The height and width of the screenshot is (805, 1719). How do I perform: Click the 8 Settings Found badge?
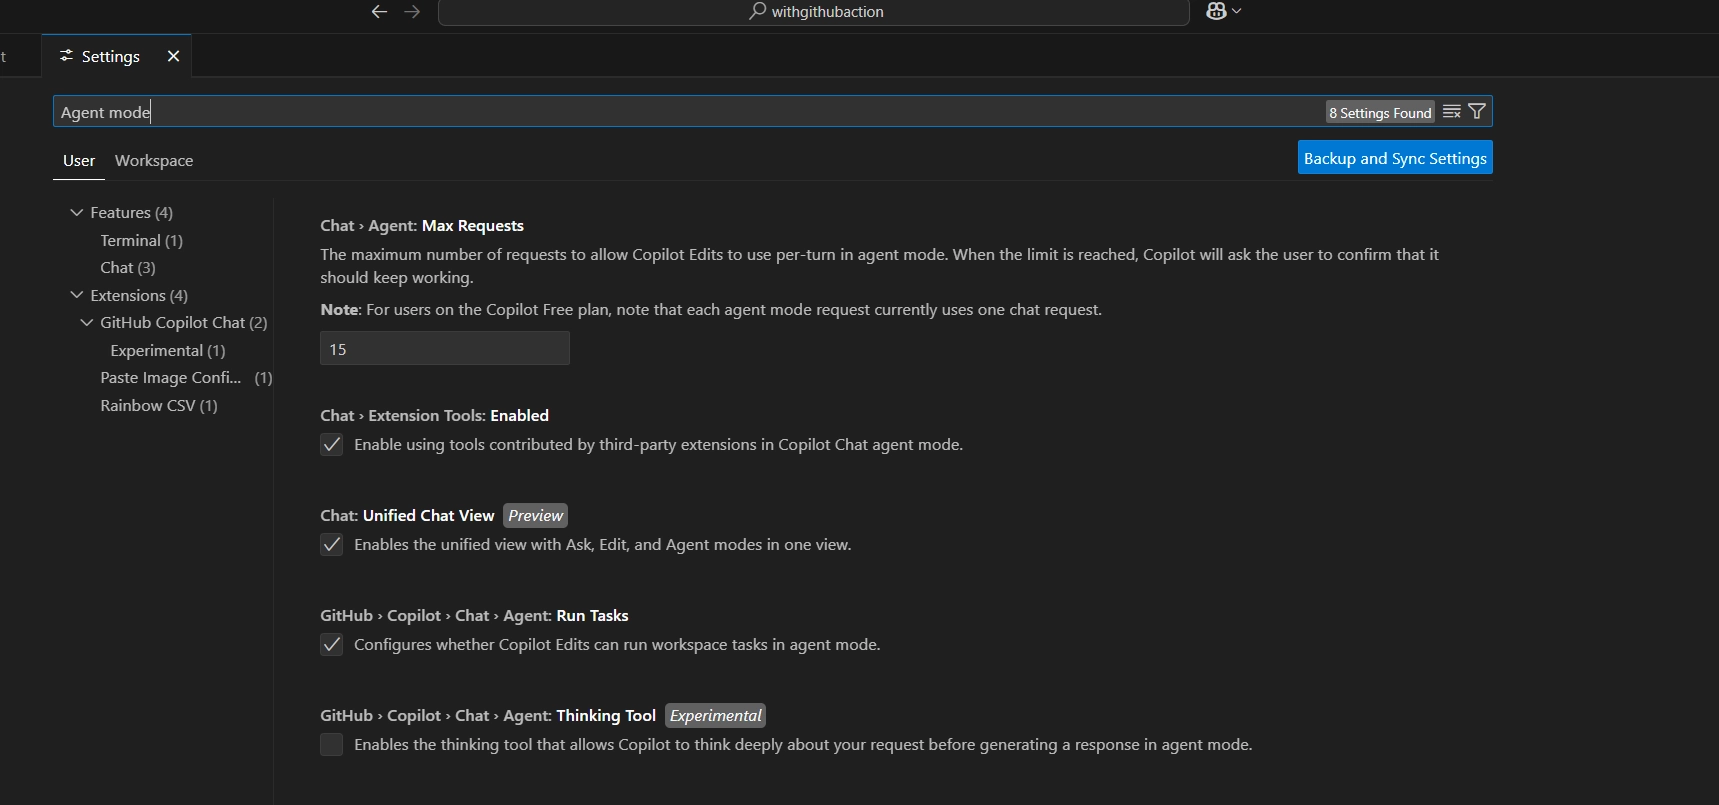pyautogui.click(x=1380, y=113)
